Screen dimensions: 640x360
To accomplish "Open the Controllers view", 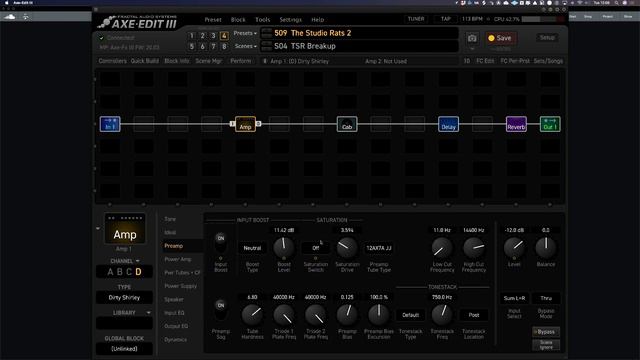I will coord(112,61).
